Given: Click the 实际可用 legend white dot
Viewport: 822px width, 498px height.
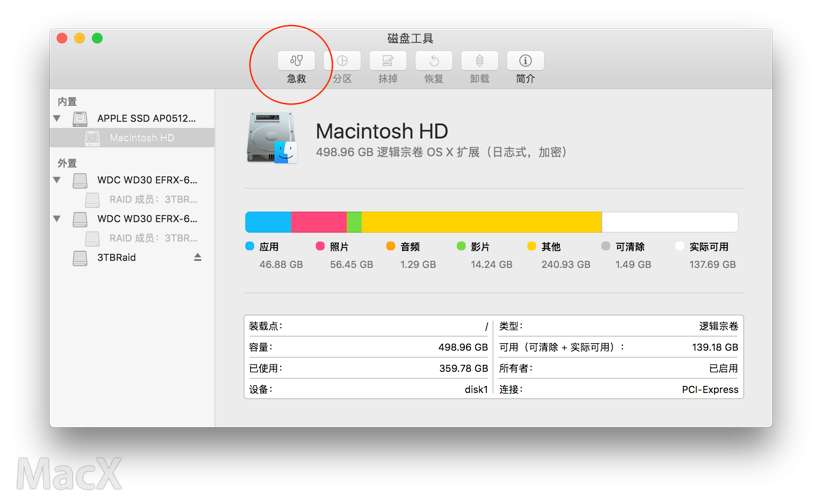Looking at the screenshot, I should point(679,246).
